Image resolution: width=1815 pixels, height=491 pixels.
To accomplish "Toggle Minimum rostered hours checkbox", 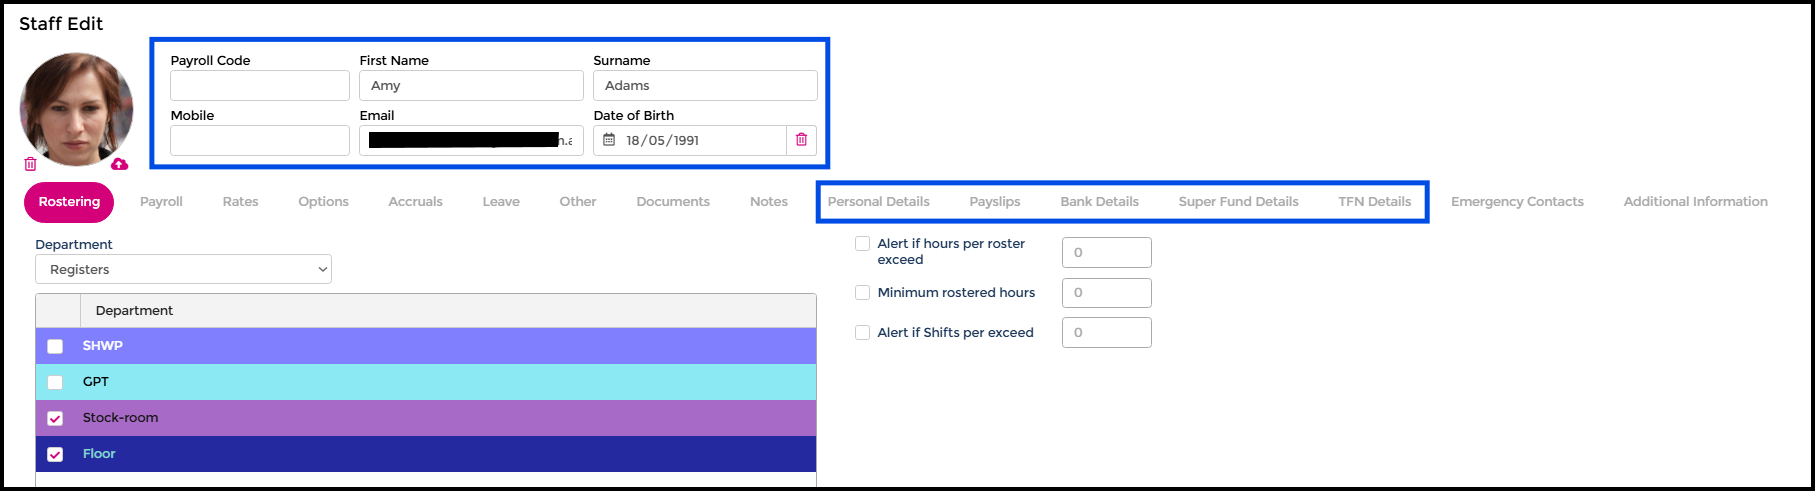I will (x=862, y=293).
